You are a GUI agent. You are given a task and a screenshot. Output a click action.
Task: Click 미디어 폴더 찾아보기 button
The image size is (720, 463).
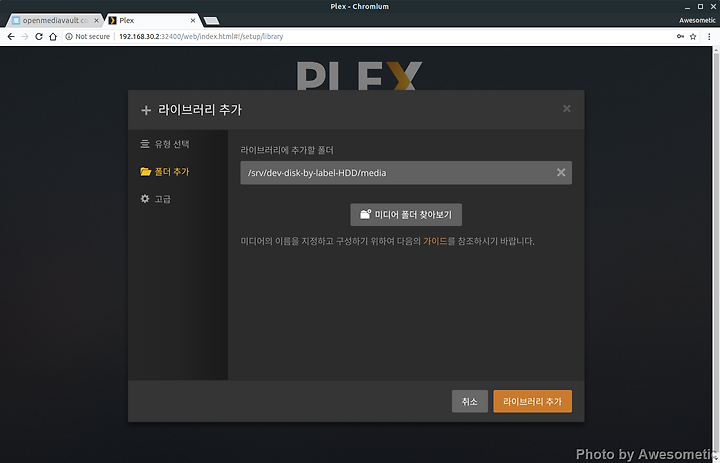coord(406,215)
